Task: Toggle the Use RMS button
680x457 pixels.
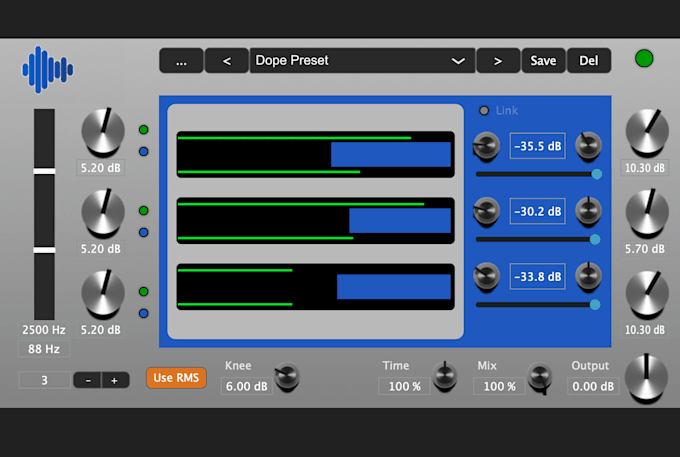Action: 175,377
